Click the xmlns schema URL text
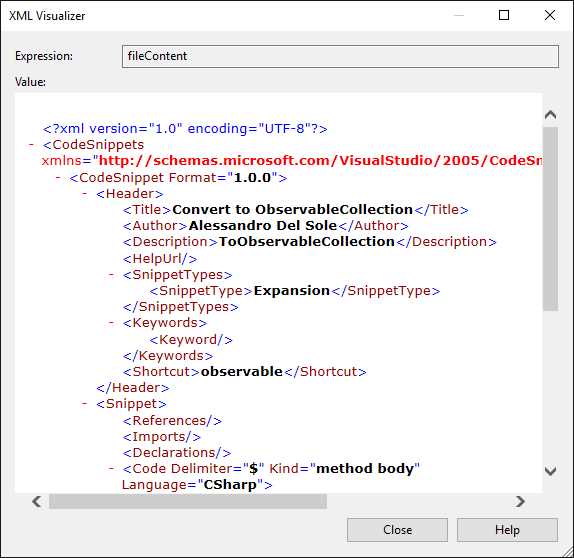574x558 pixels. point(320,161)
